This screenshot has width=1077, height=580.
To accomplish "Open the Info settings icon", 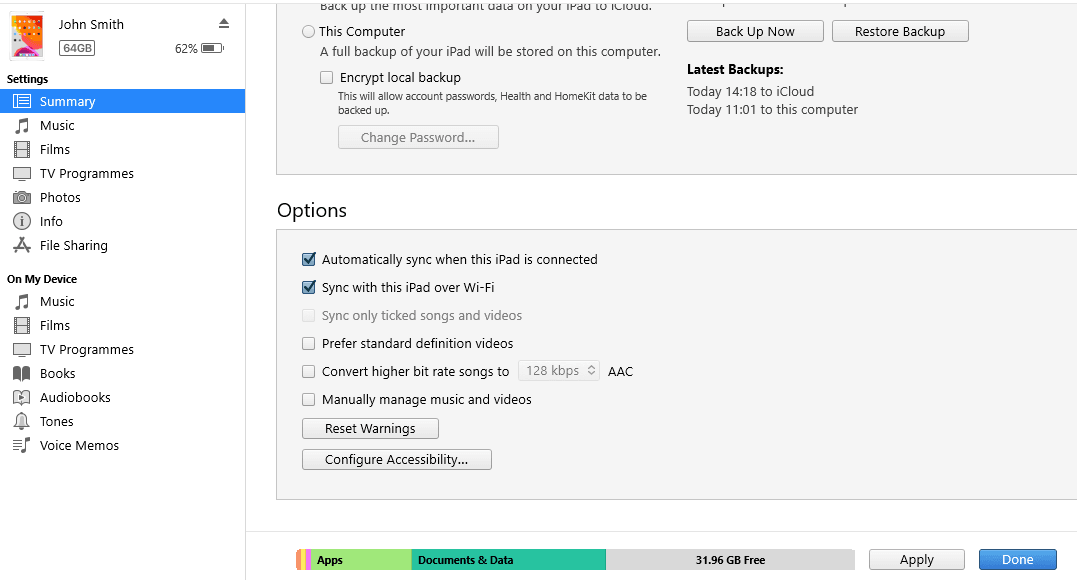I will click(x=22, y=221).
